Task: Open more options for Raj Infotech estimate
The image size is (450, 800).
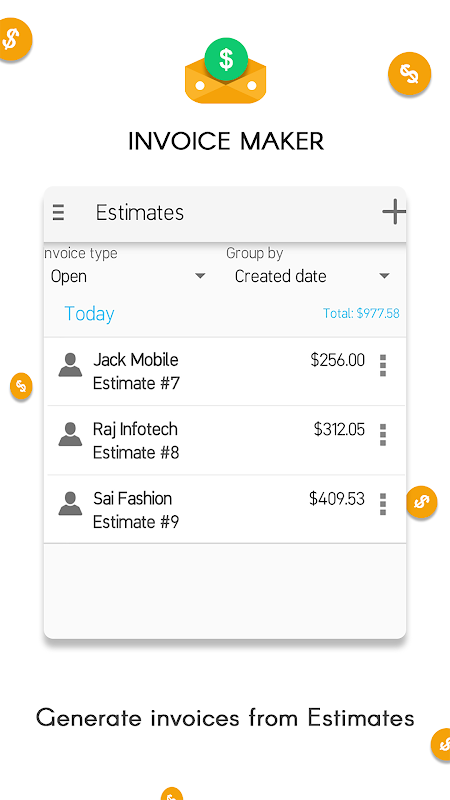Action: 383,435
